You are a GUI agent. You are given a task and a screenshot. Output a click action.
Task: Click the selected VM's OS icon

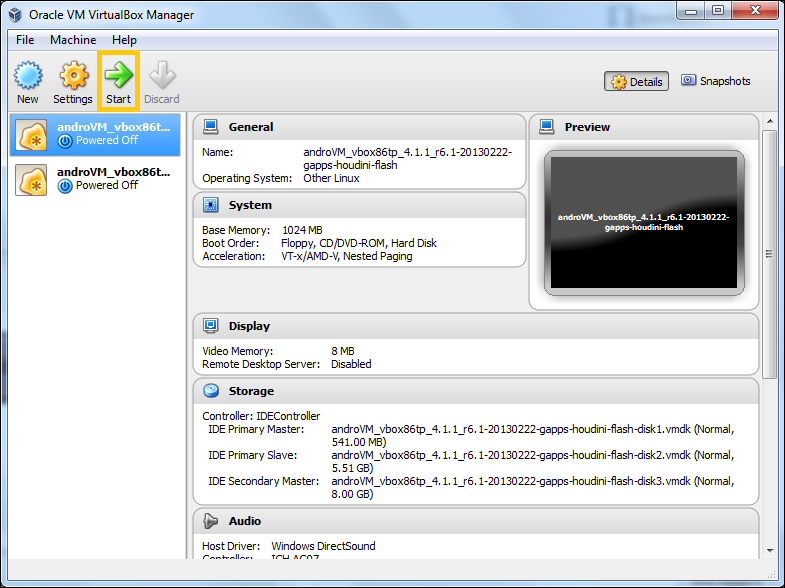[31, 135]
